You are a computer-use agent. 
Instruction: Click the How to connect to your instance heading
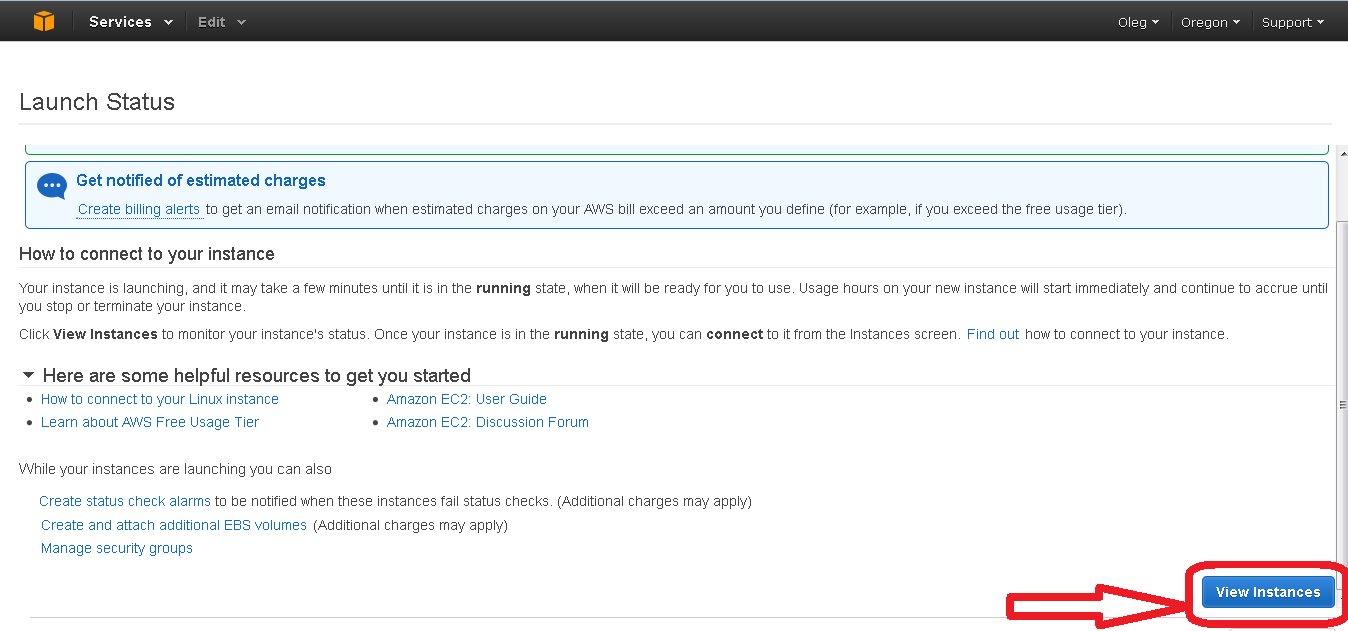click(x=147, y=254)
